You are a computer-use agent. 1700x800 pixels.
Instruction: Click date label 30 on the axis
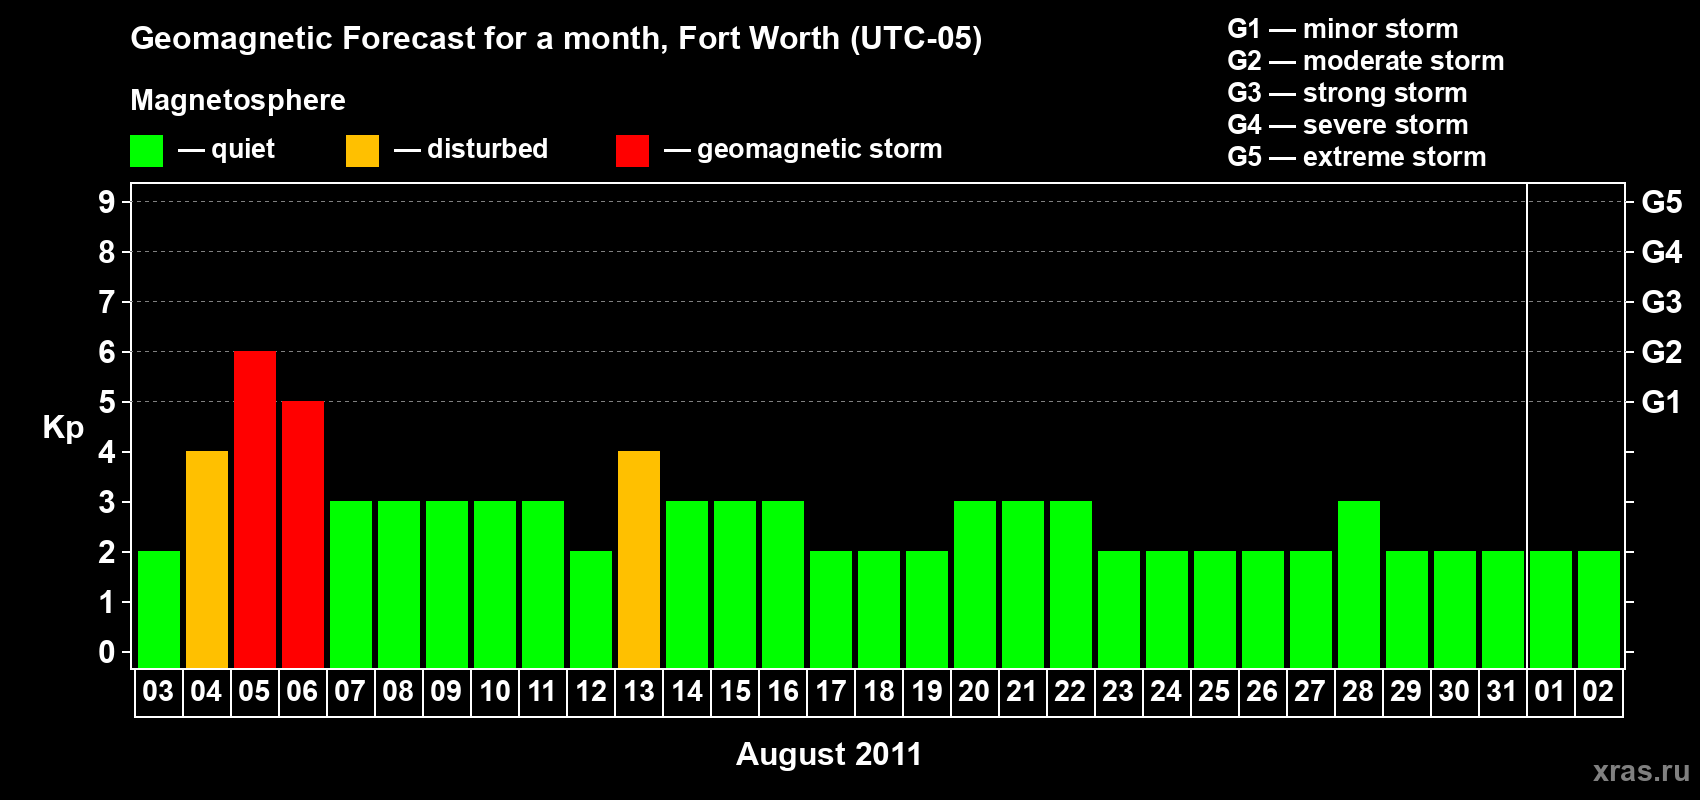coord(1454,691)
